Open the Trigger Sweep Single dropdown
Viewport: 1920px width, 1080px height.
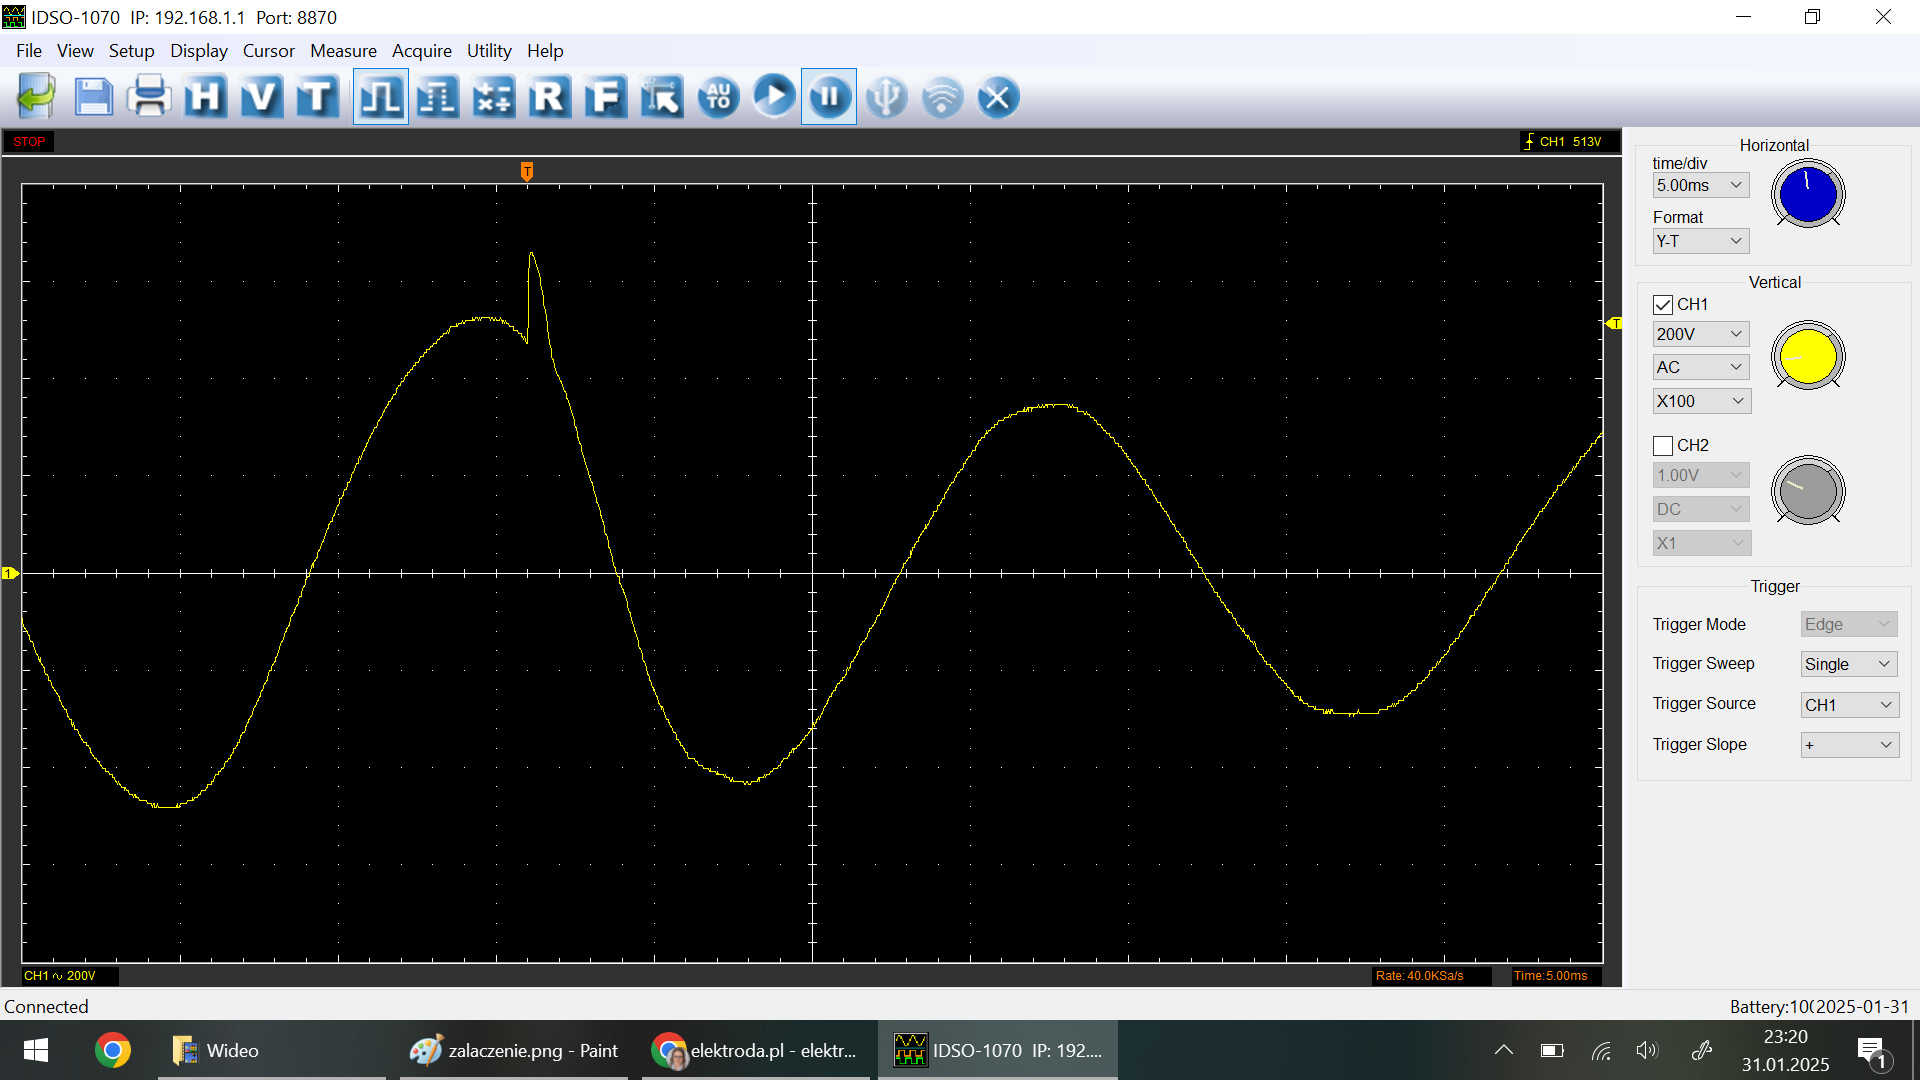click(x=1849, y=664)
